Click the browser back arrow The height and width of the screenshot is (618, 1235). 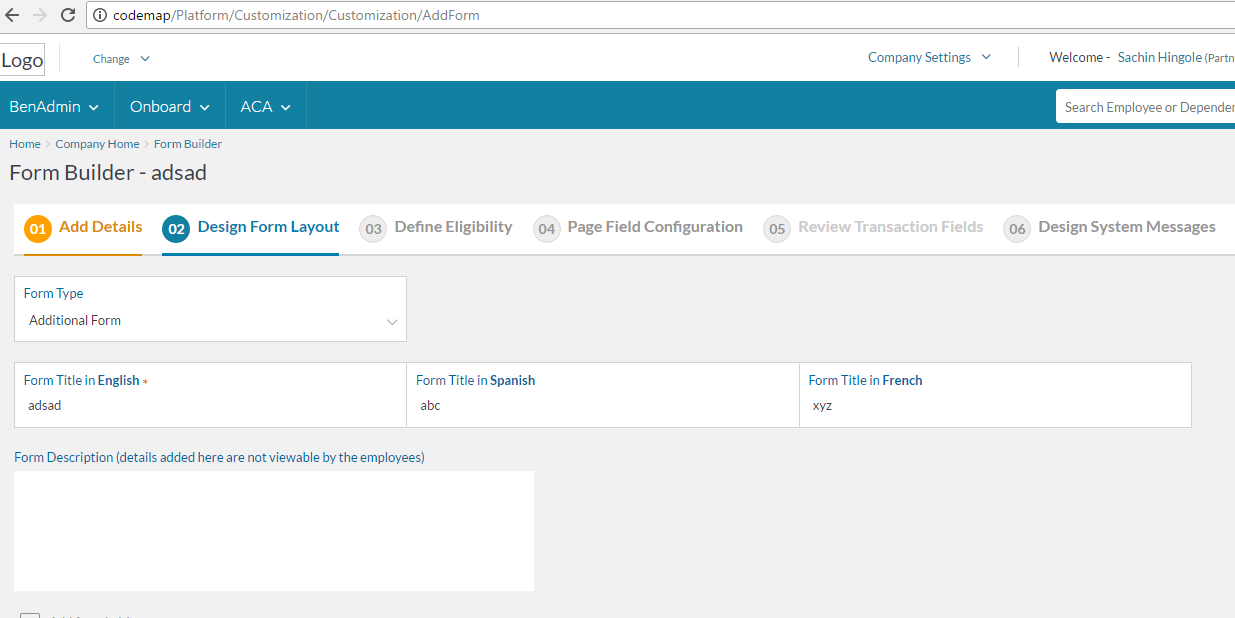pos(13,16)
